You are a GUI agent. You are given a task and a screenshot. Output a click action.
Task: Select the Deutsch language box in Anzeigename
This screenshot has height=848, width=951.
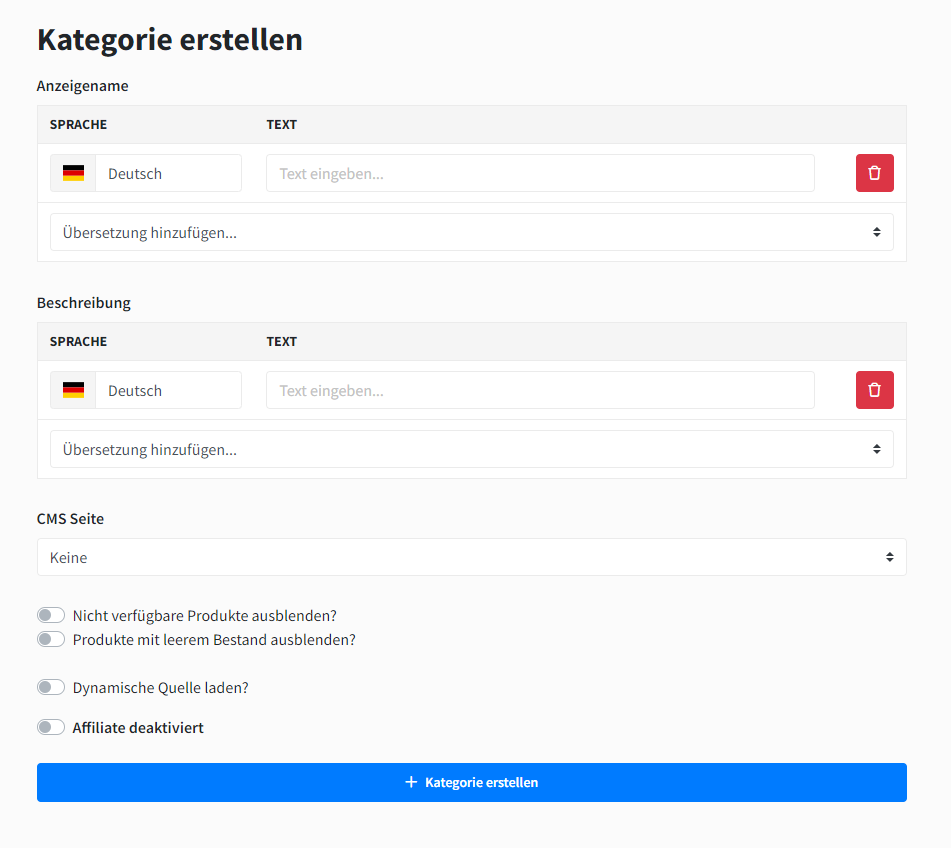click(x=168, y=173)
